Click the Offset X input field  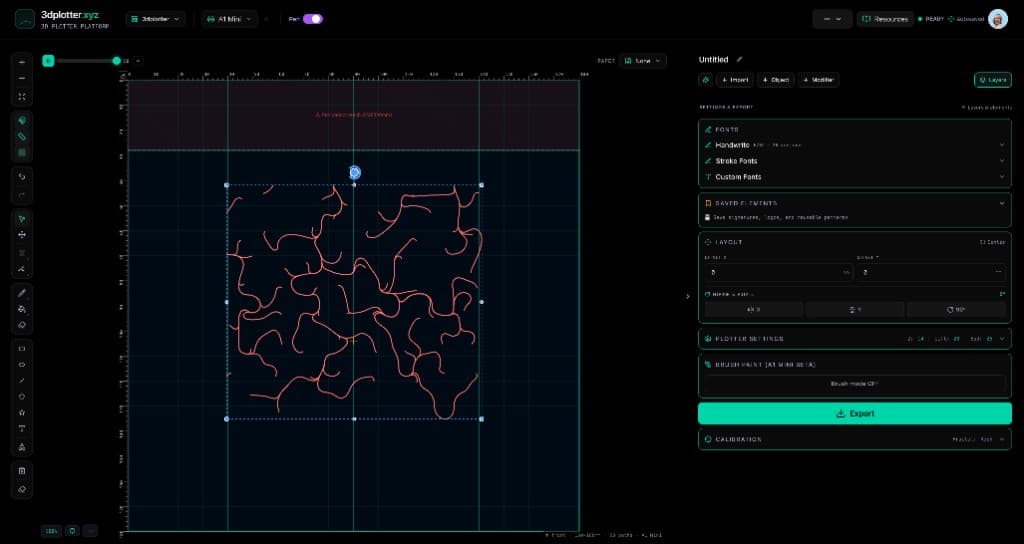(x=778, y=272)
